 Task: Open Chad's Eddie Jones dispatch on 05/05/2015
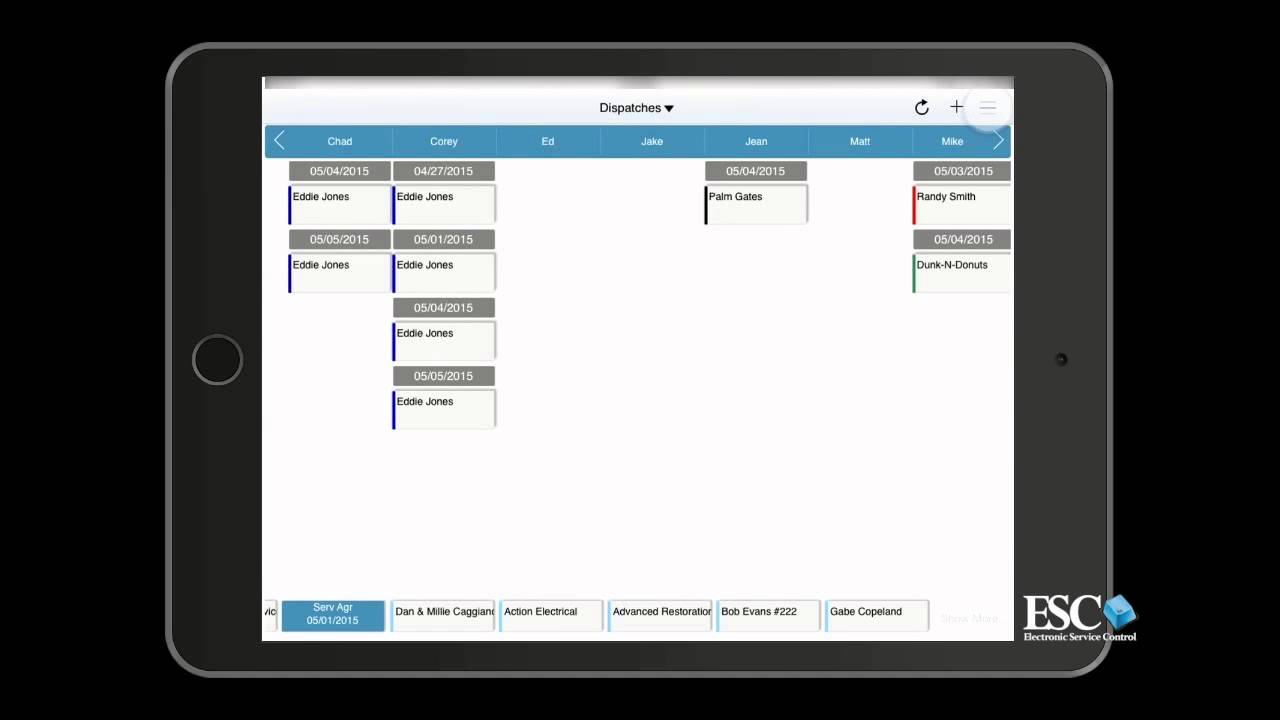pyautogui.click(x=340, y=273)
